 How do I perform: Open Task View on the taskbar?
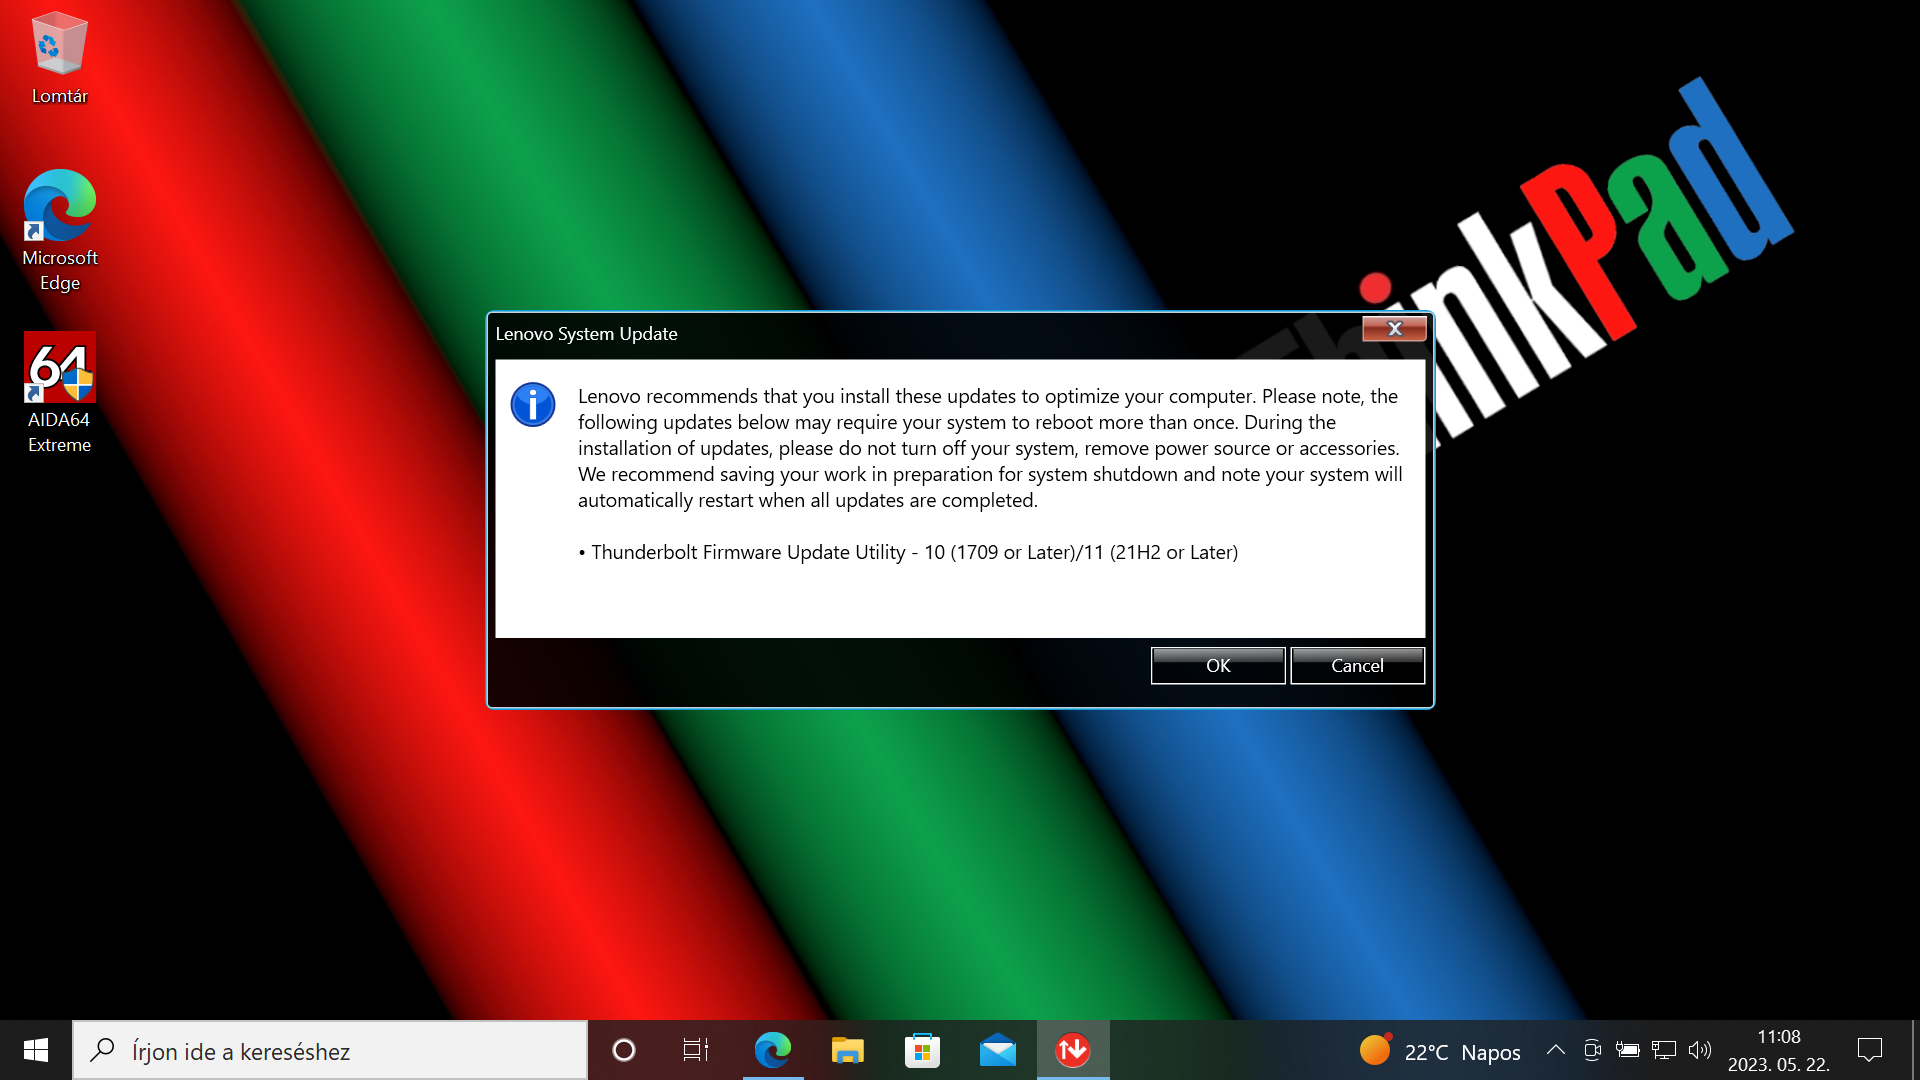[696, 1050]
